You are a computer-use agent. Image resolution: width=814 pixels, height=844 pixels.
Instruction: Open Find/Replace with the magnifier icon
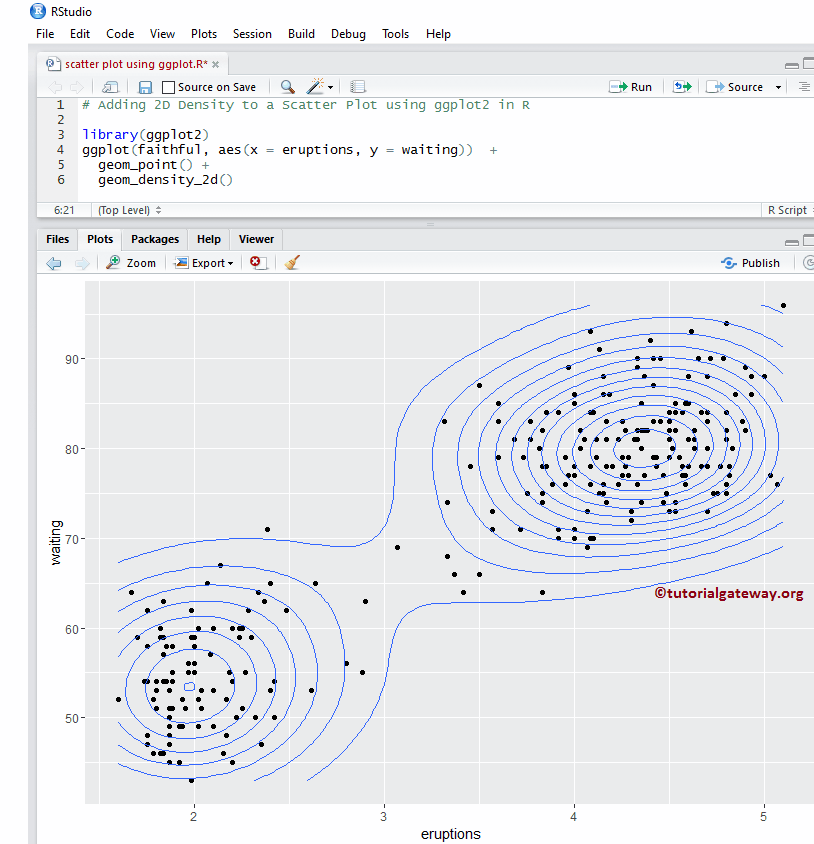pos(285,87)
